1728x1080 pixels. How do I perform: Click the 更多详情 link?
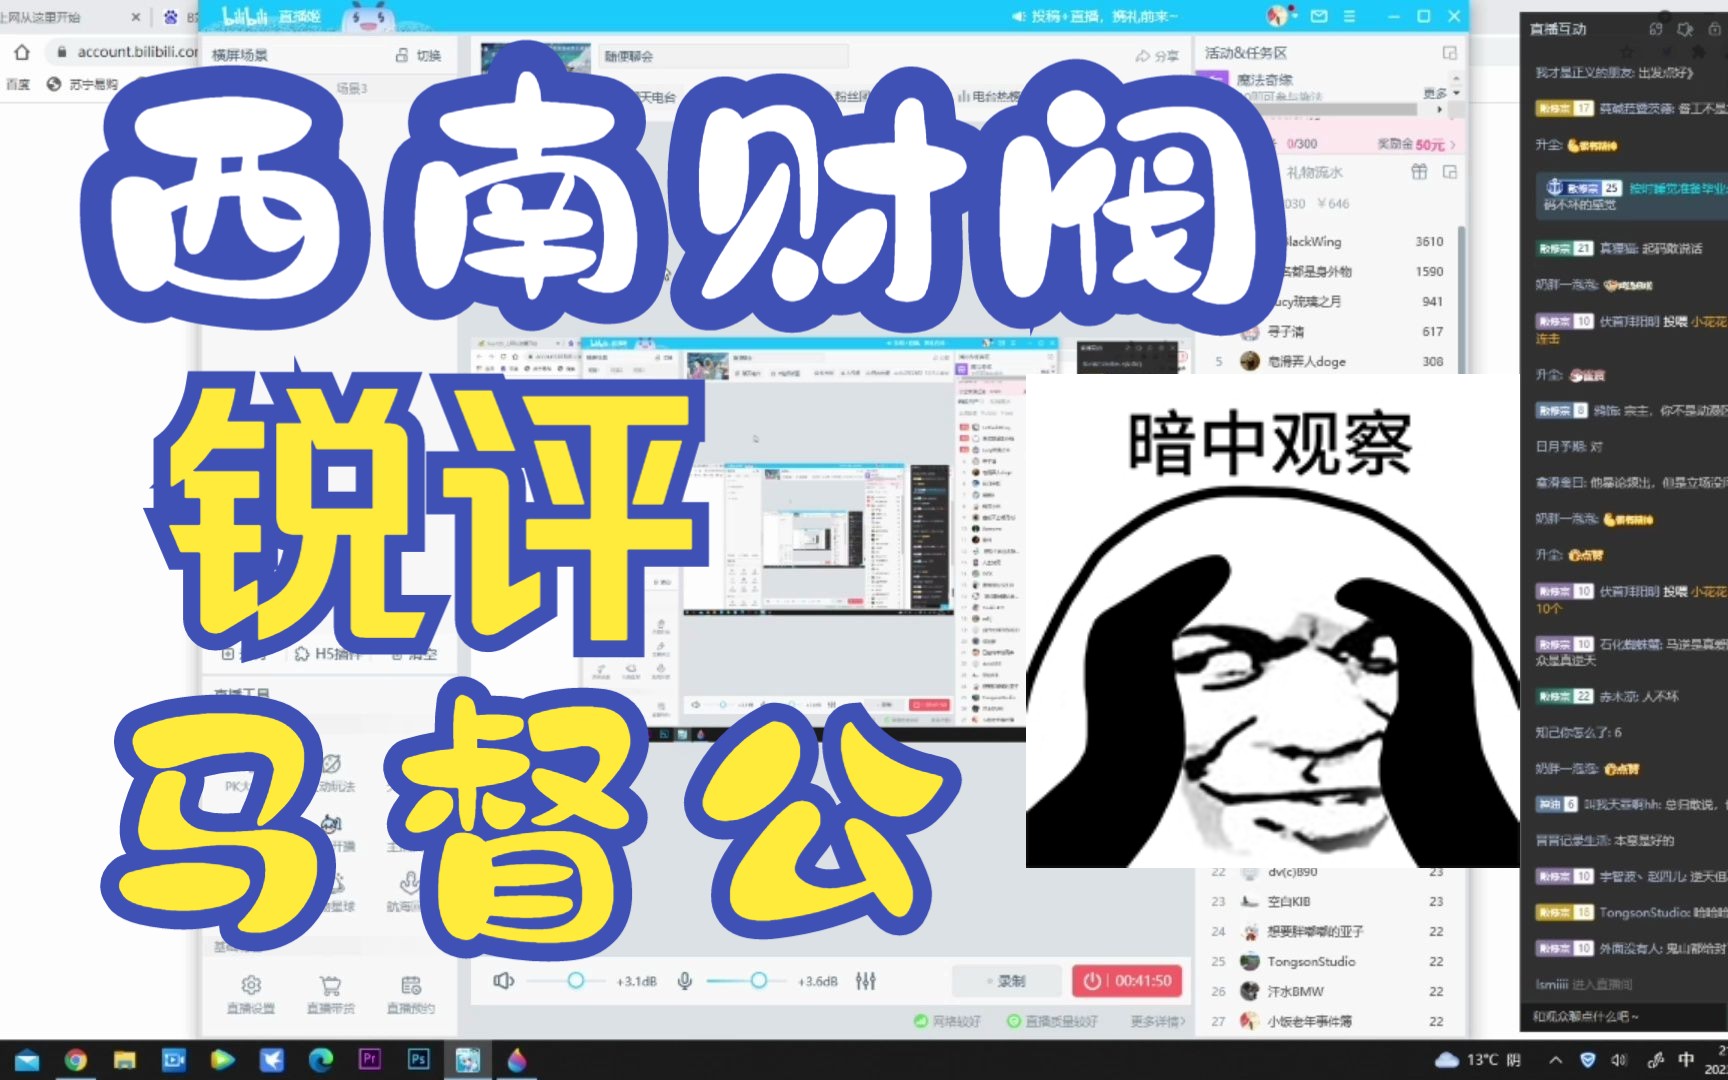(1158, 1021)
